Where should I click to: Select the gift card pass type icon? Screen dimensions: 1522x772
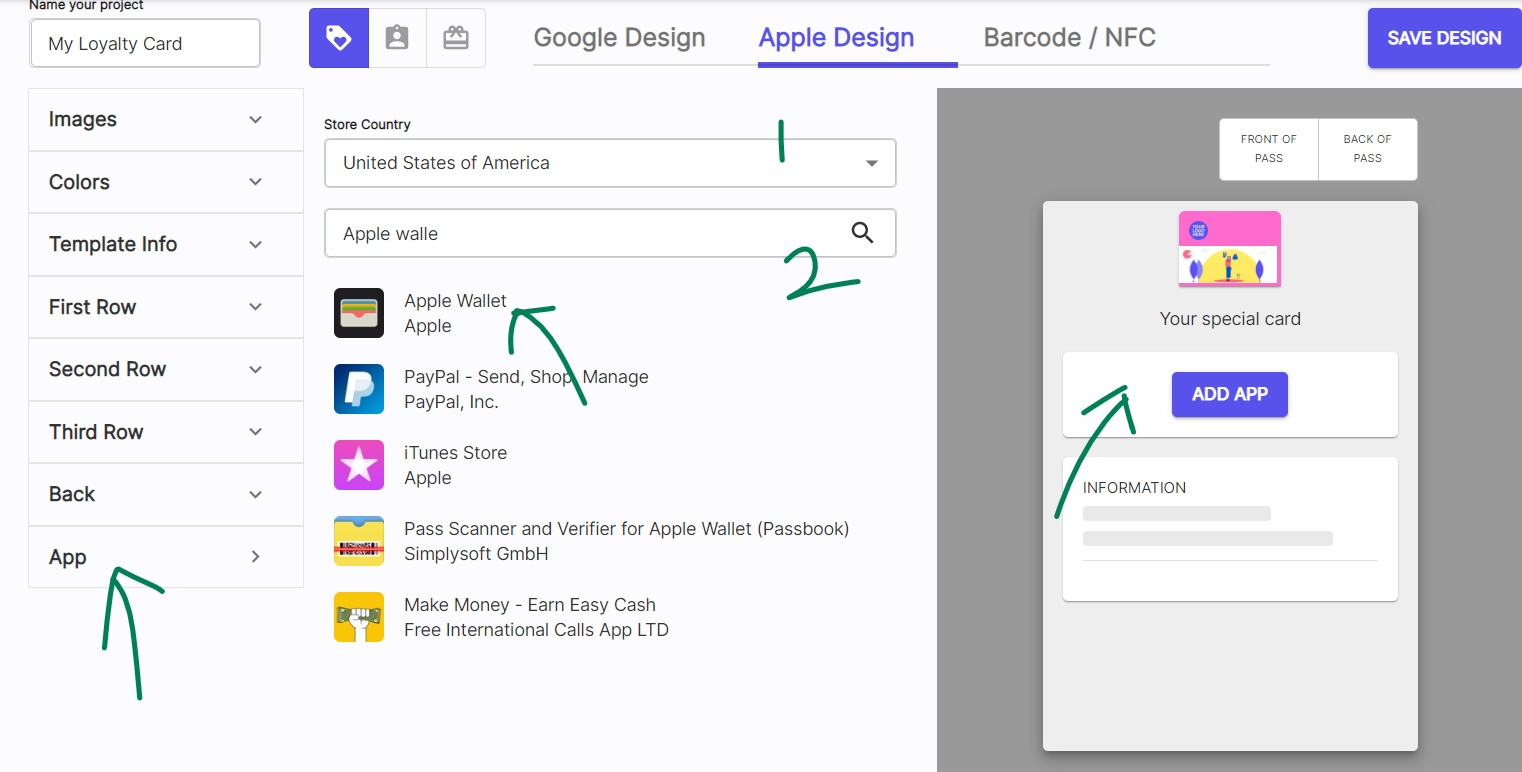(456, 38)
